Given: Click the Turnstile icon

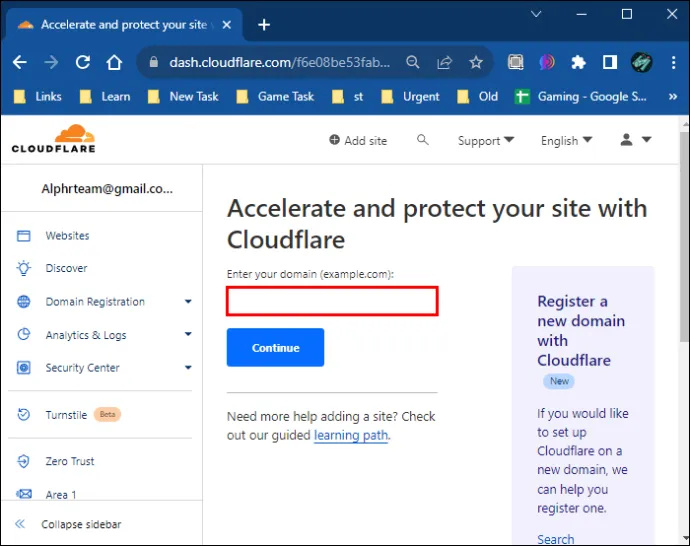Looking at the screenshot, I should click(24, 414).
